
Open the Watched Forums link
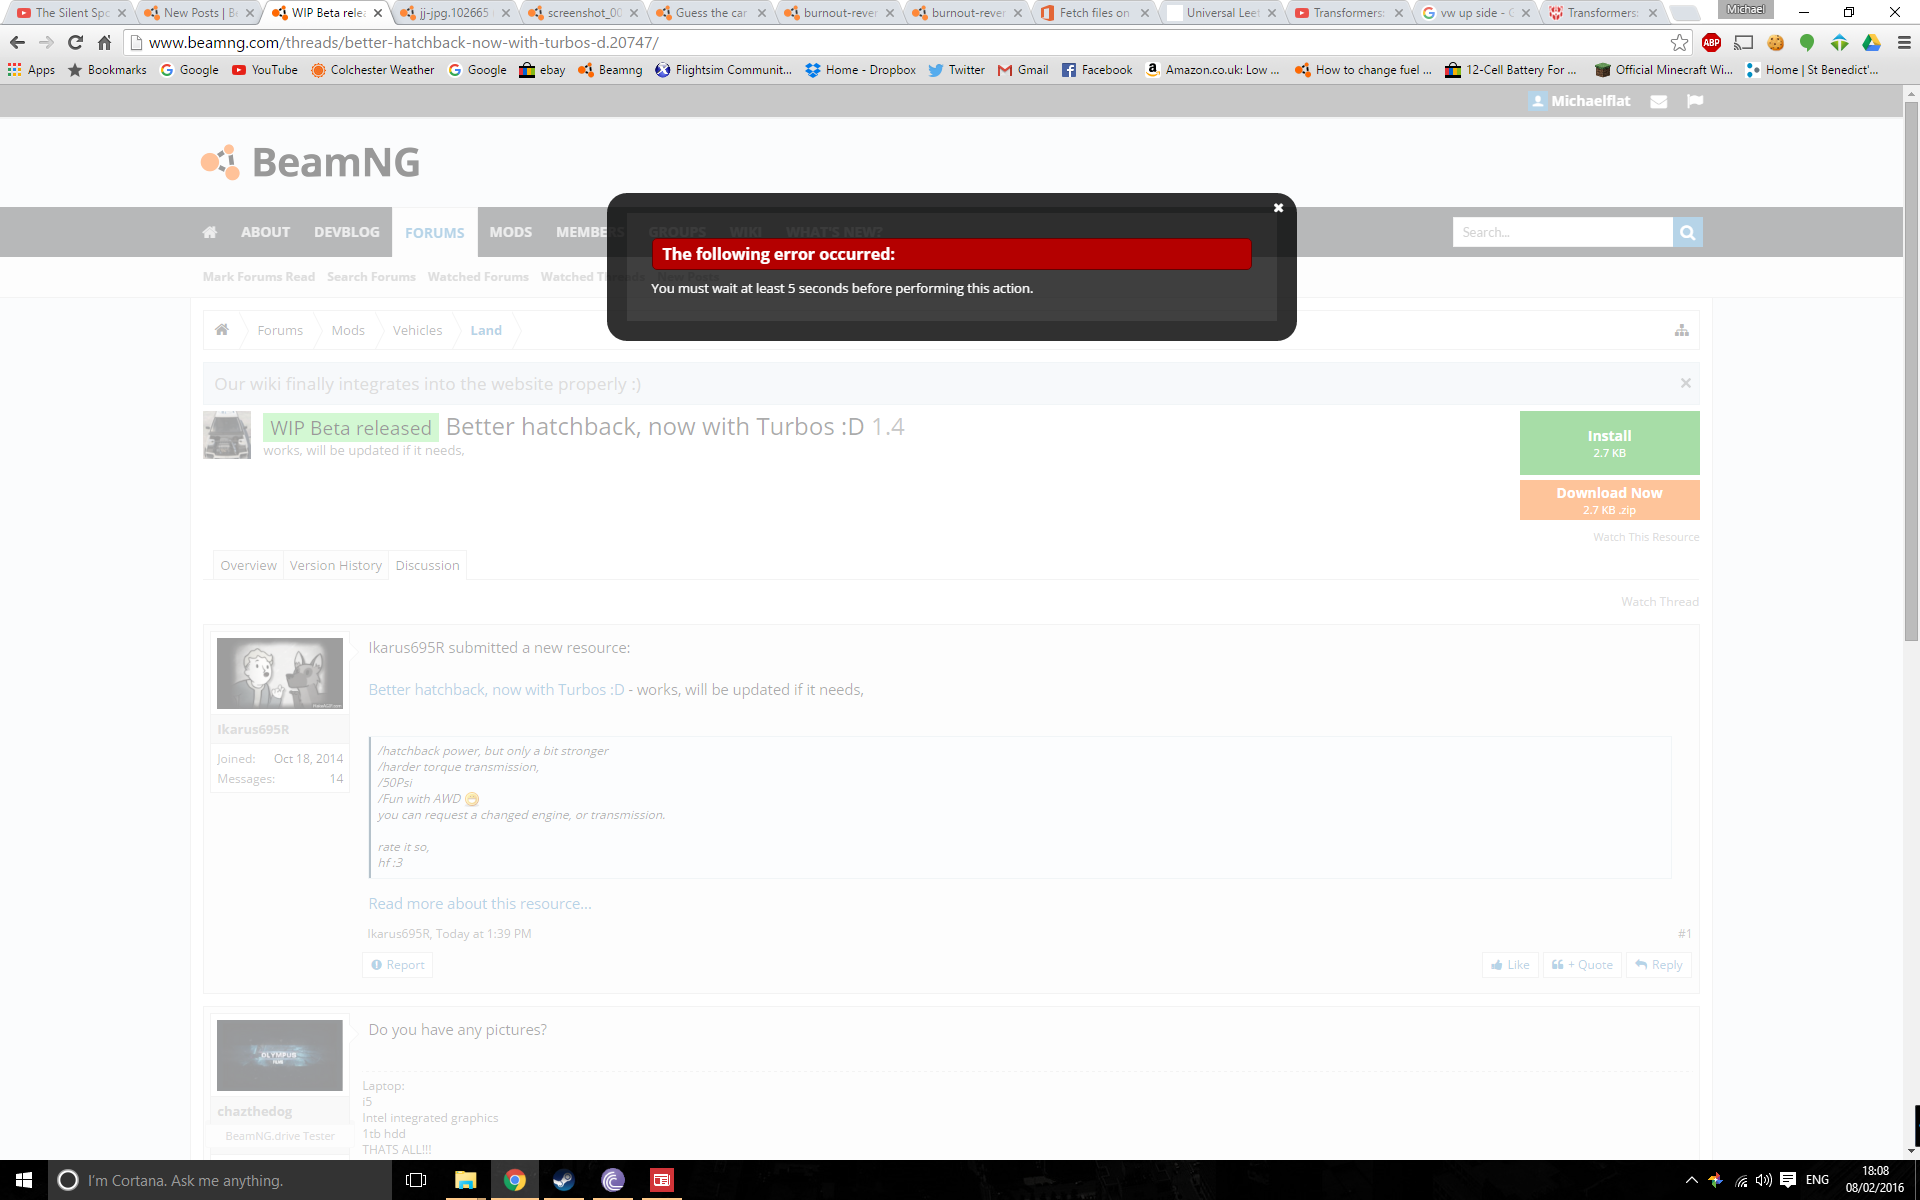[x=478, y=277]
